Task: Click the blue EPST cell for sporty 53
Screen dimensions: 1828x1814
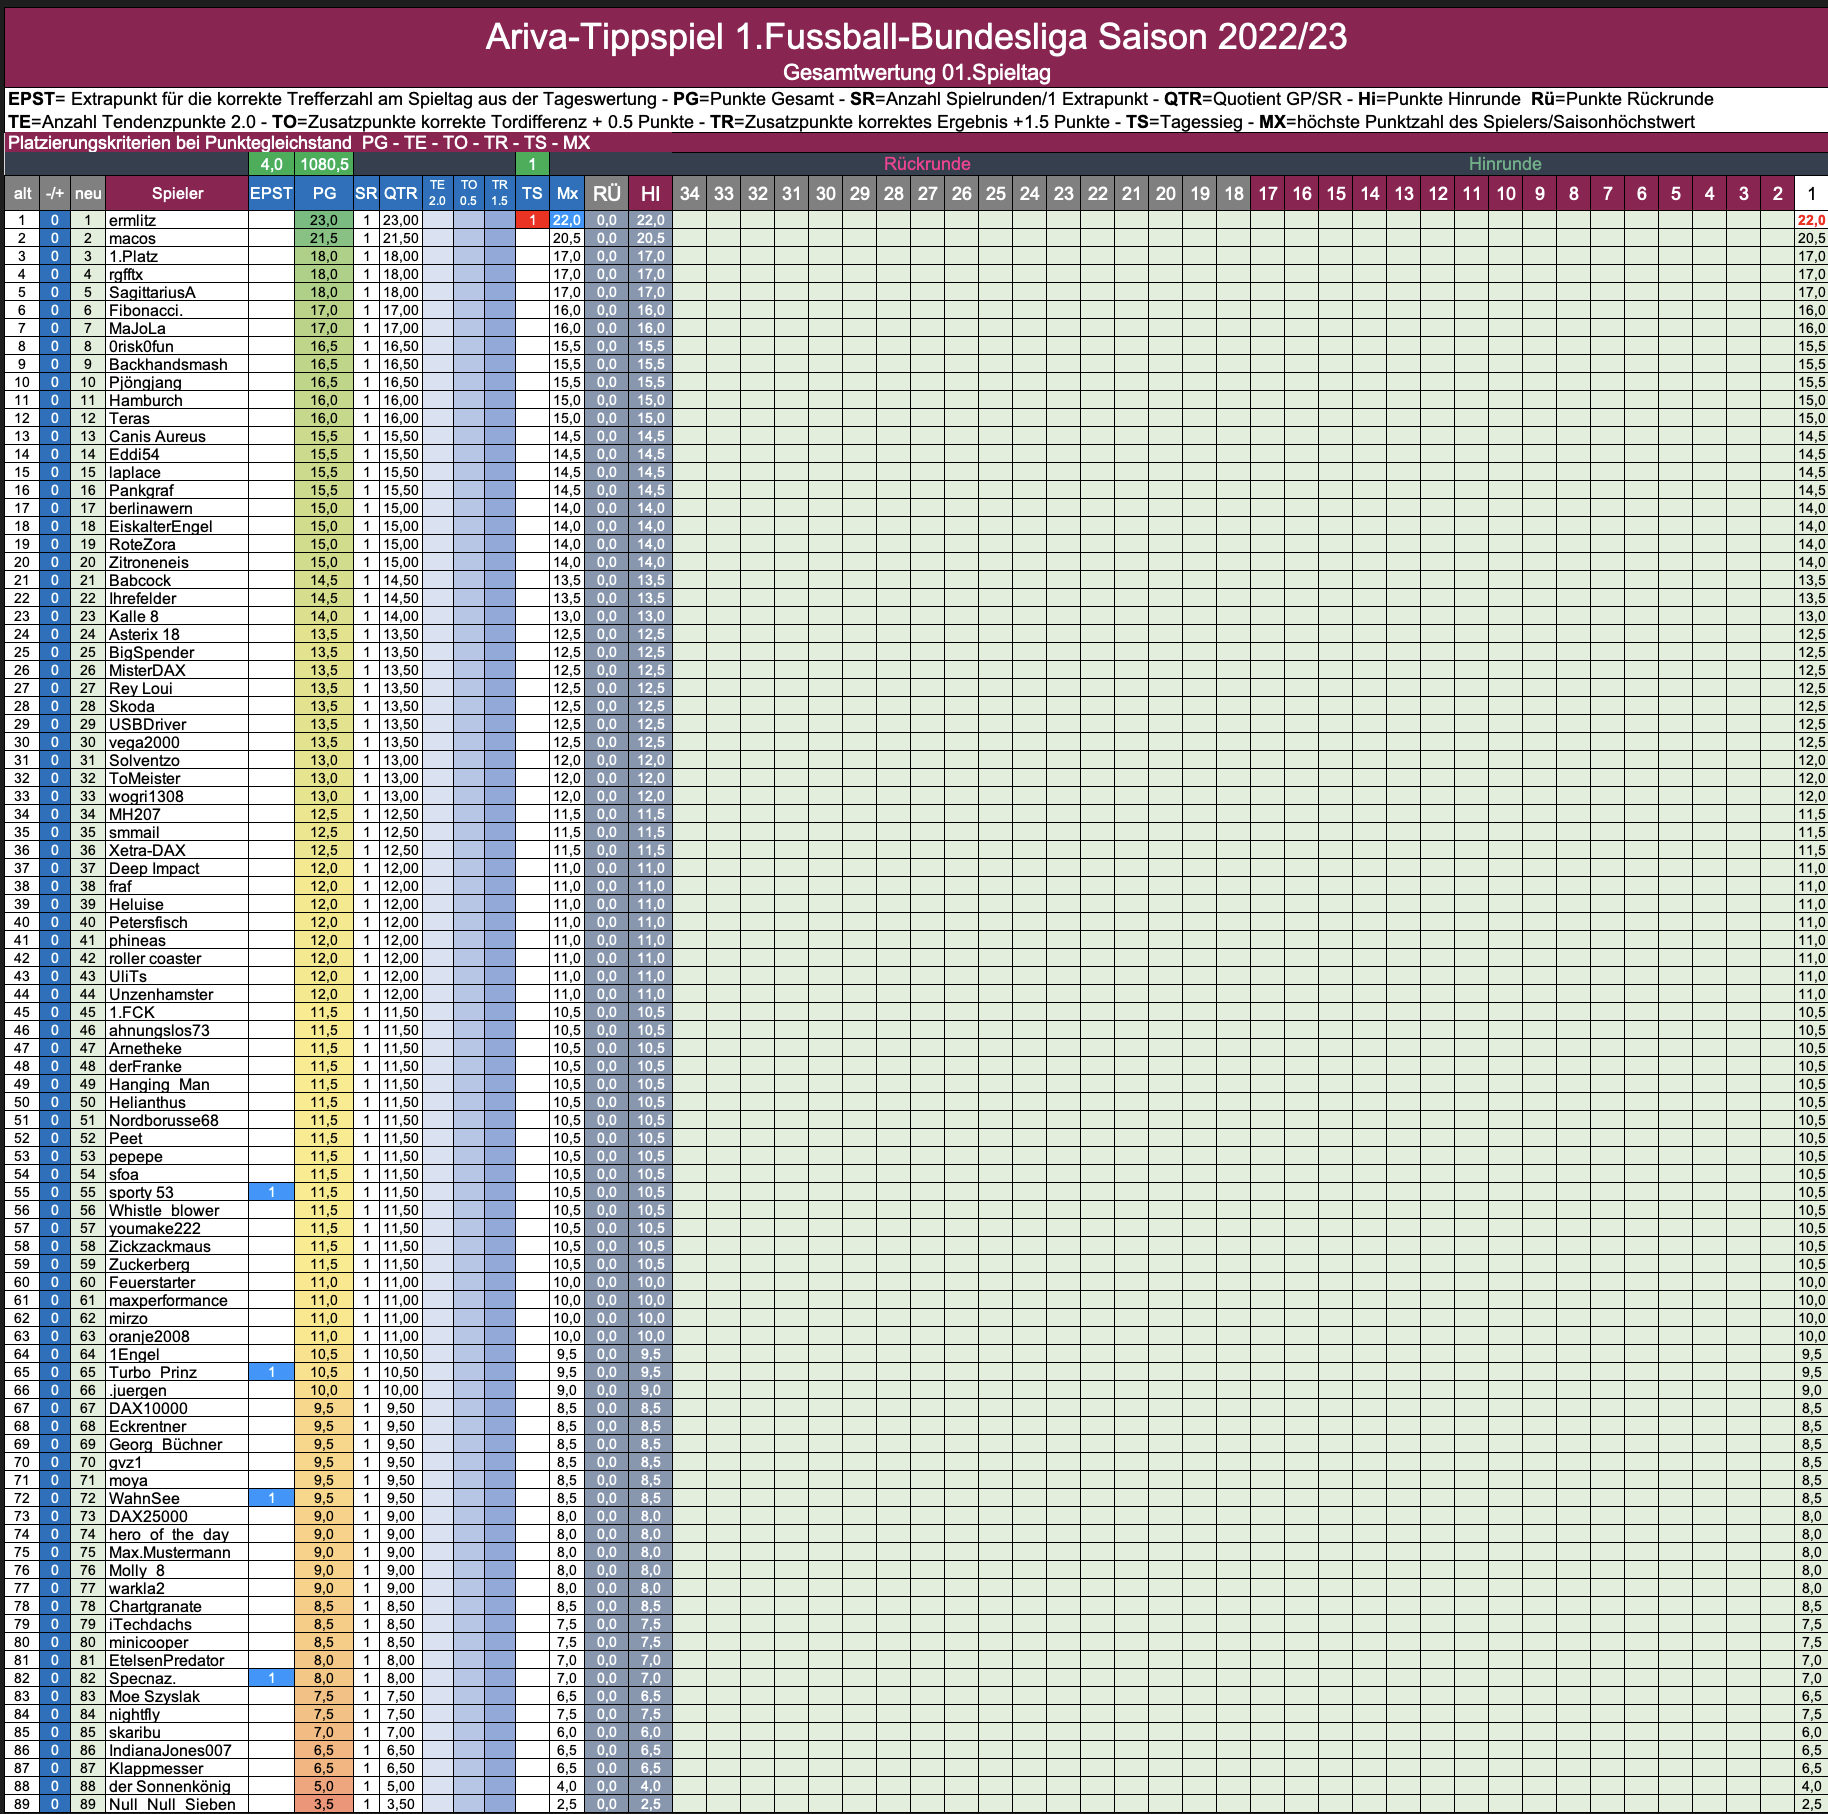Action: pos(271,1192)
